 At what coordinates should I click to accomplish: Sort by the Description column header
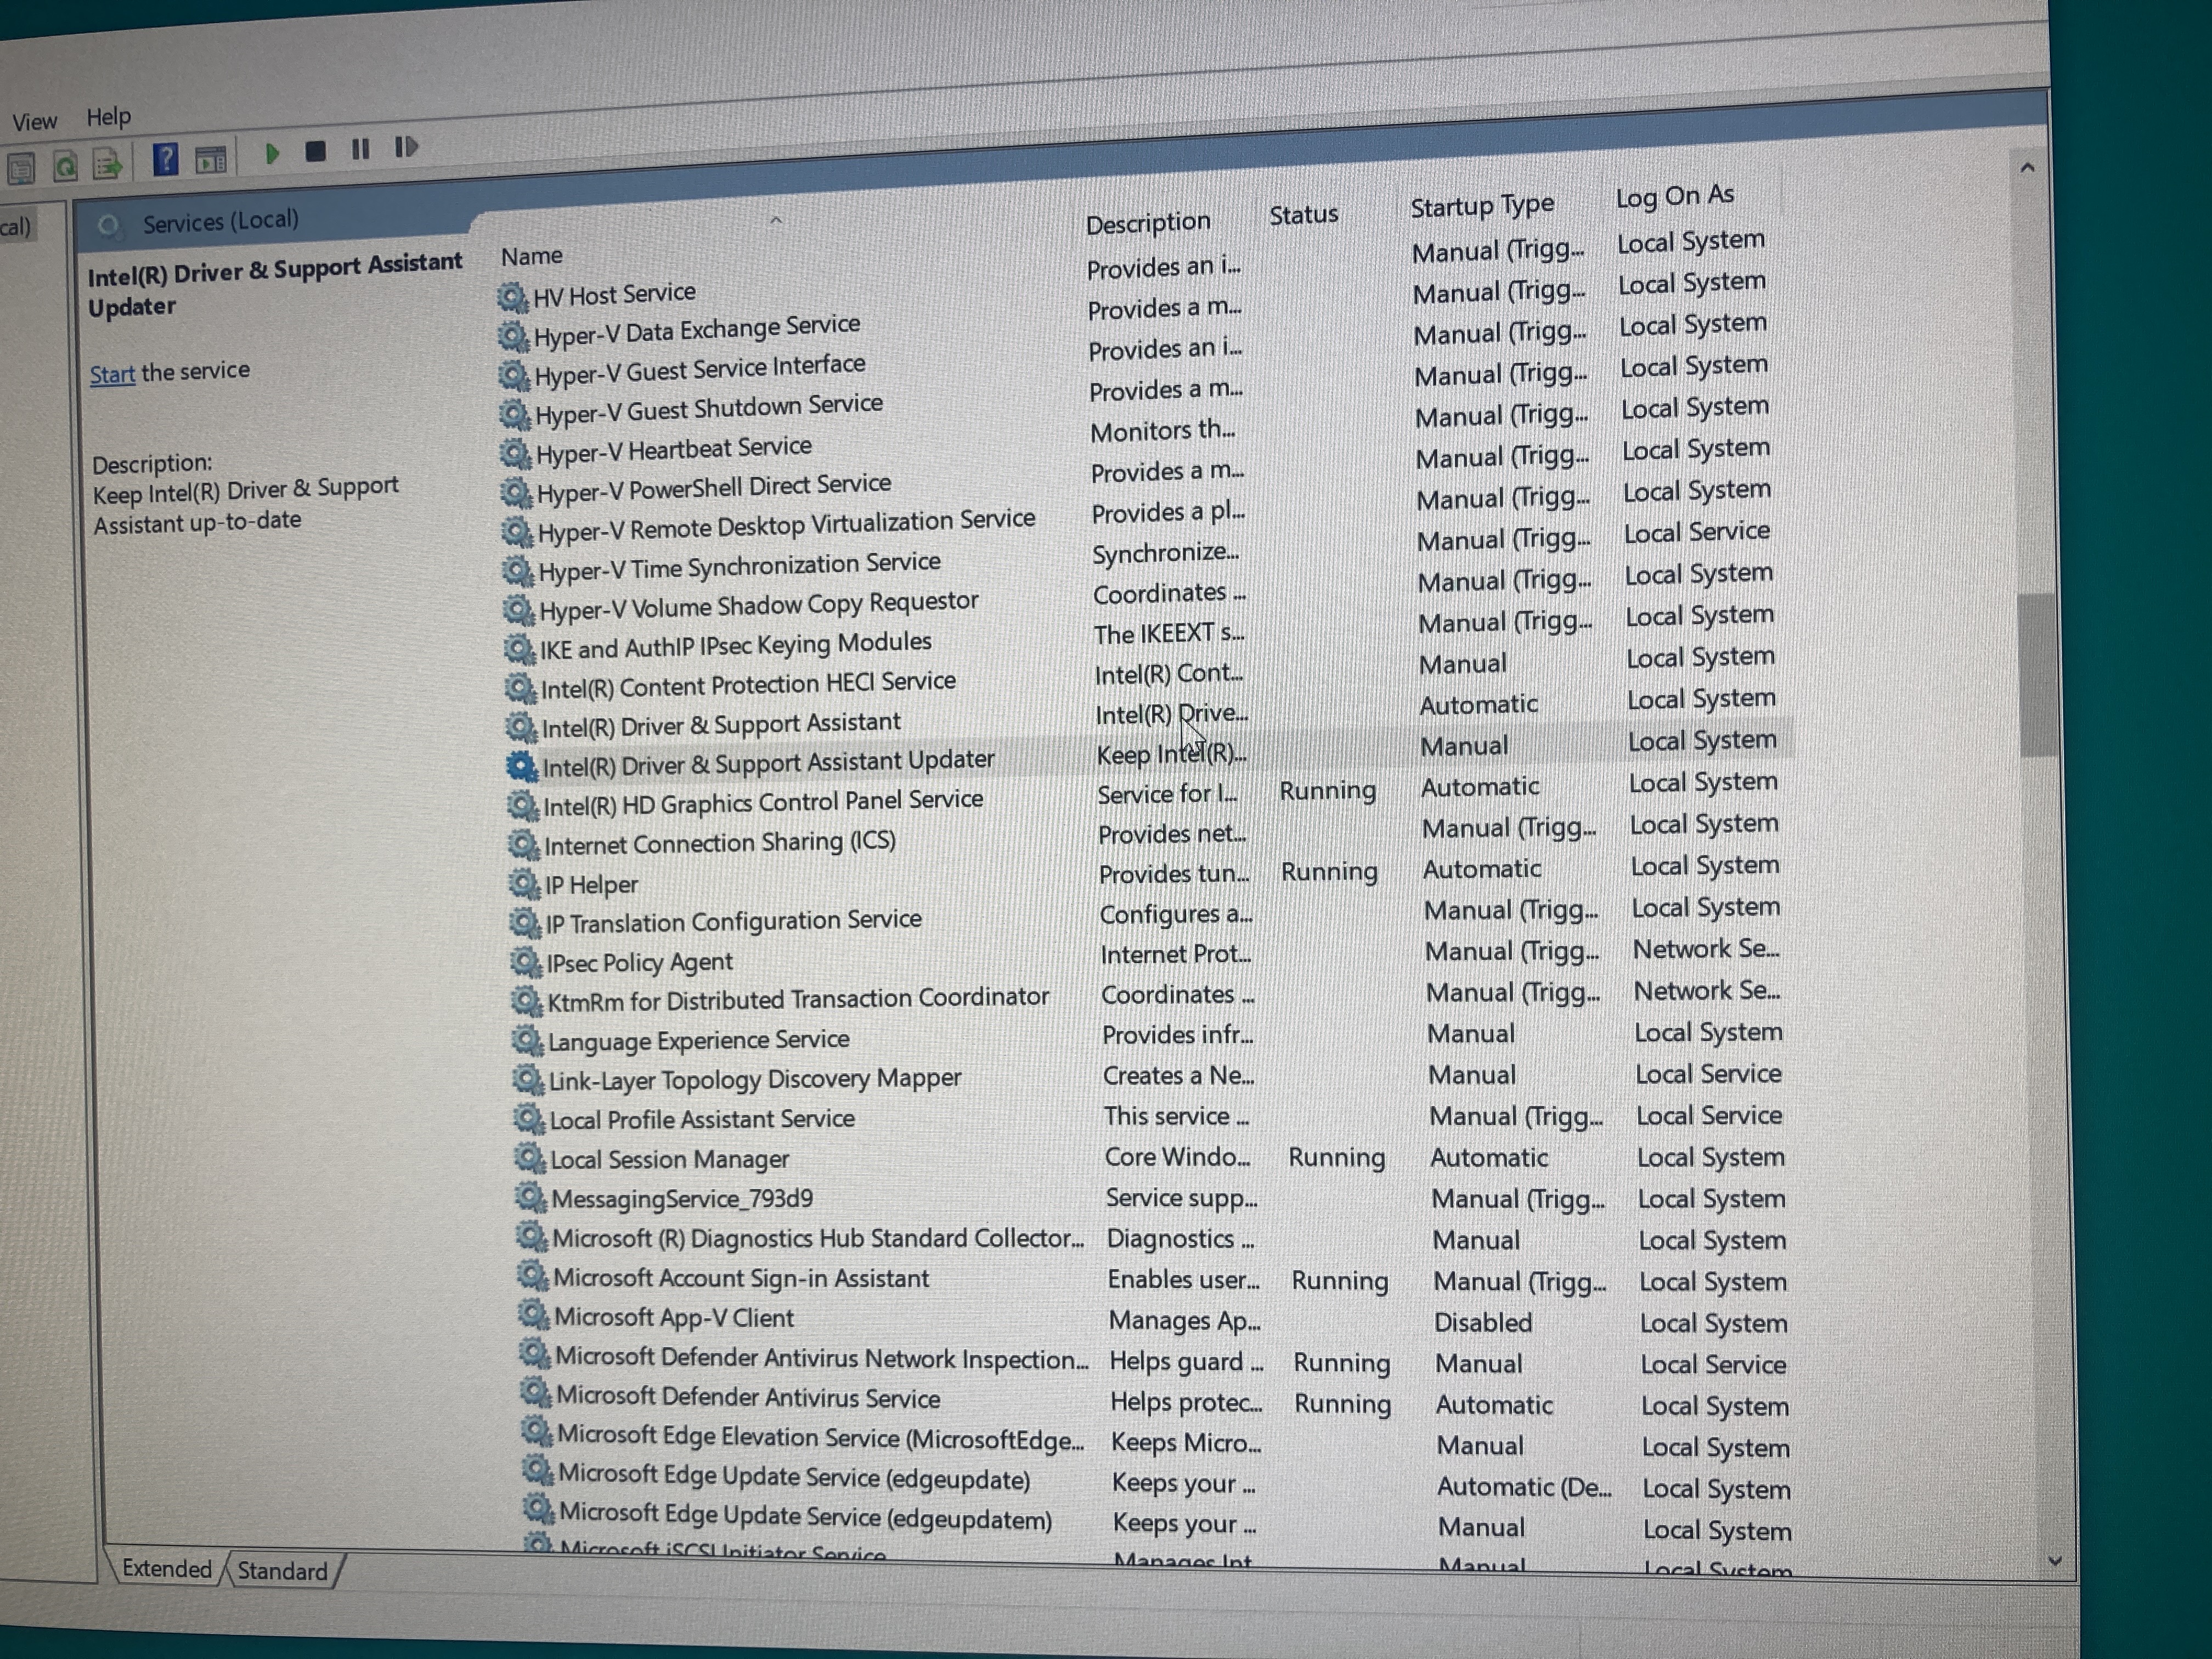pyautogui.click(x=1148, y=222)
